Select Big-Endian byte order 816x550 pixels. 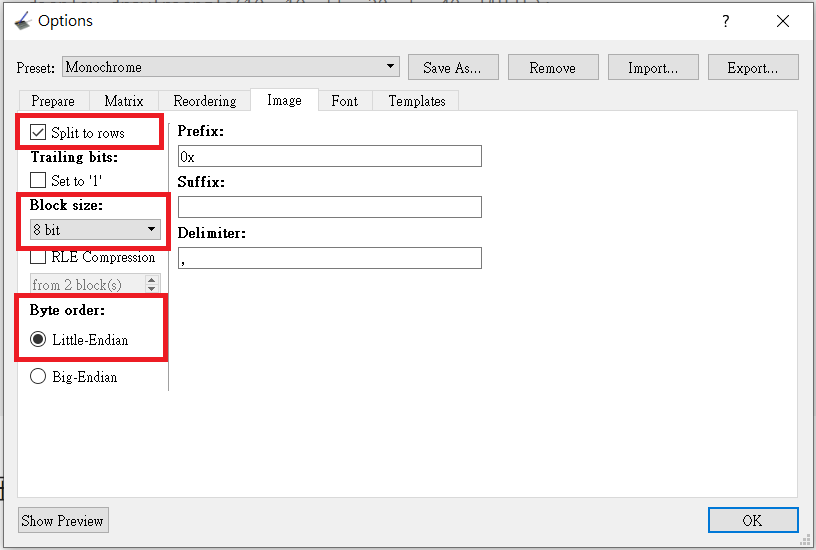pos(39,377)
